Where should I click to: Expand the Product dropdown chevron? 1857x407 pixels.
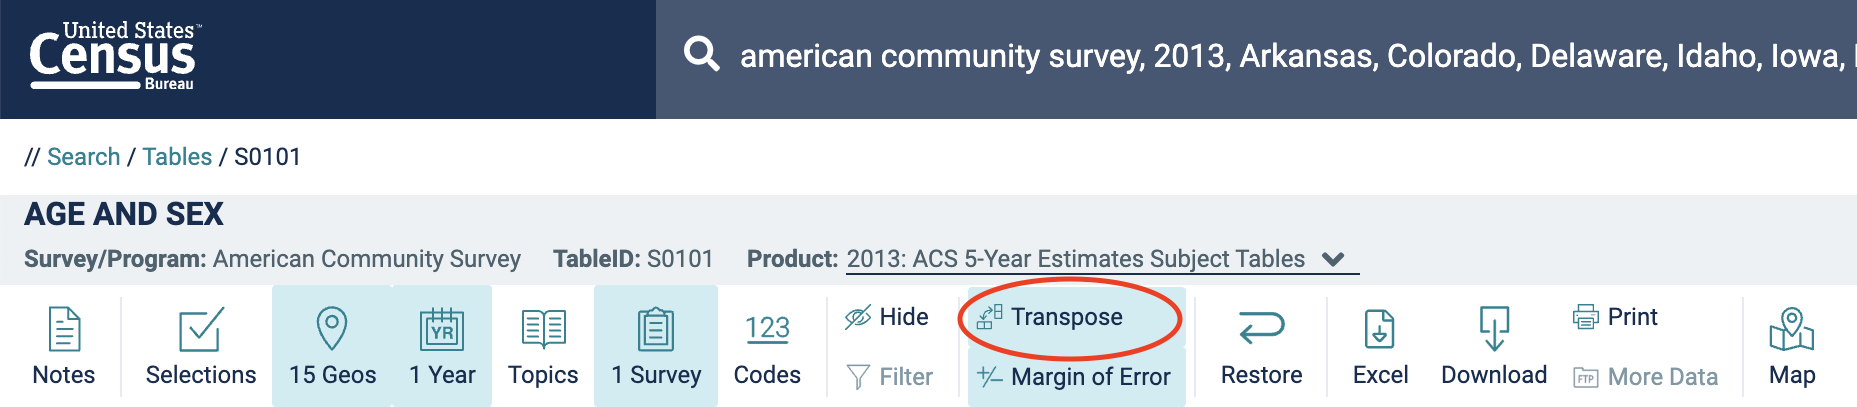(x=1333, y=260)
